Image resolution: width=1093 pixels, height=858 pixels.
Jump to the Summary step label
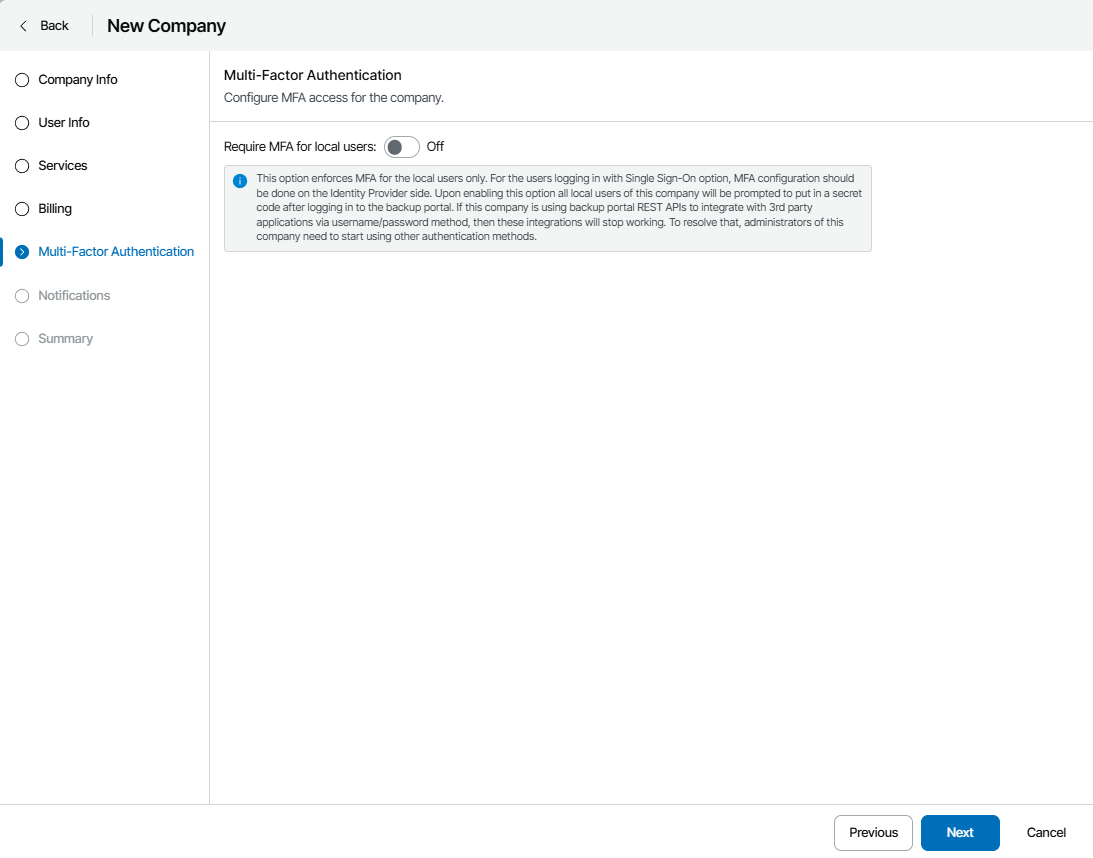(x=65, y=339)
